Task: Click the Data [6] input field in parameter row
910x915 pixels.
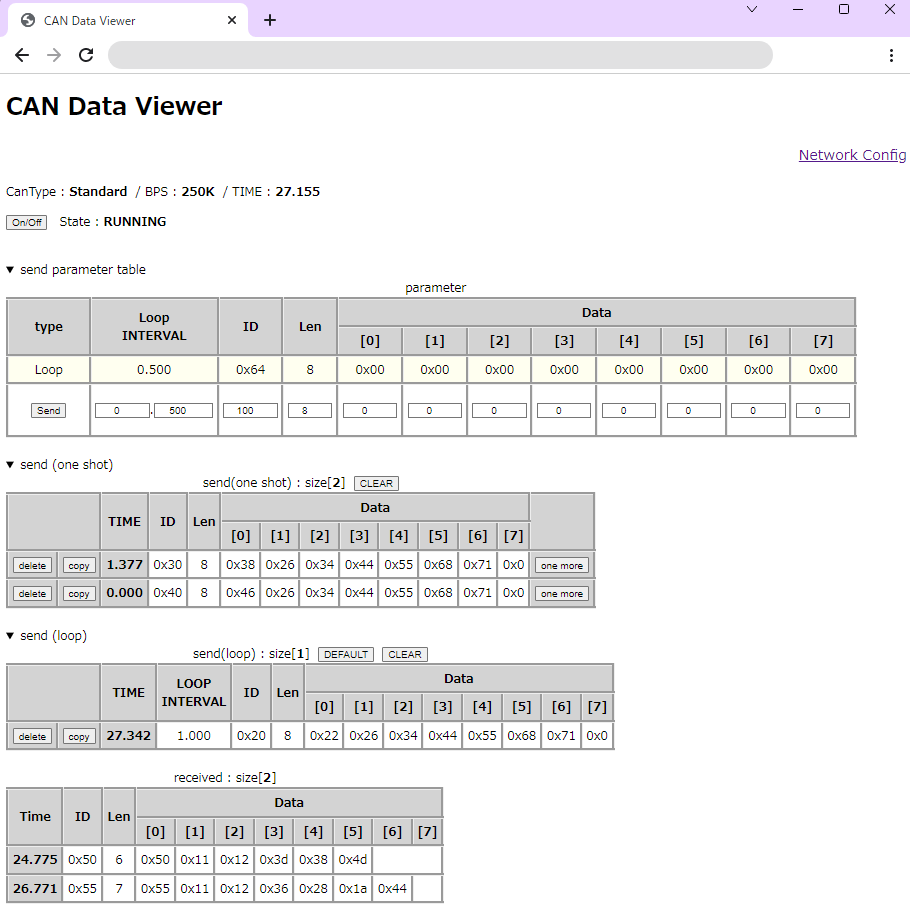Action: pyautogui.click(x=758, y=411)
